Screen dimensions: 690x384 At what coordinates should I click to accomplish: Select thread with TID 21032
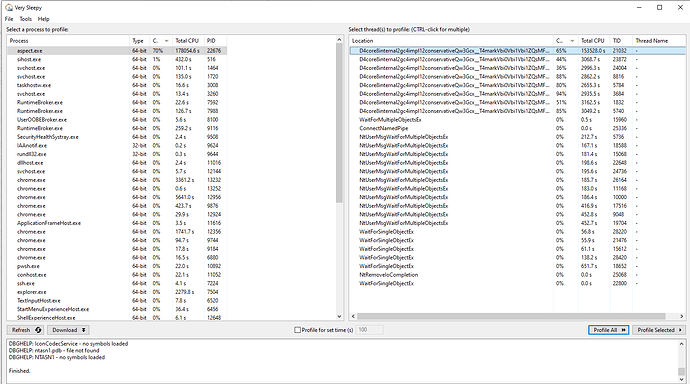(x=518, y=51)
